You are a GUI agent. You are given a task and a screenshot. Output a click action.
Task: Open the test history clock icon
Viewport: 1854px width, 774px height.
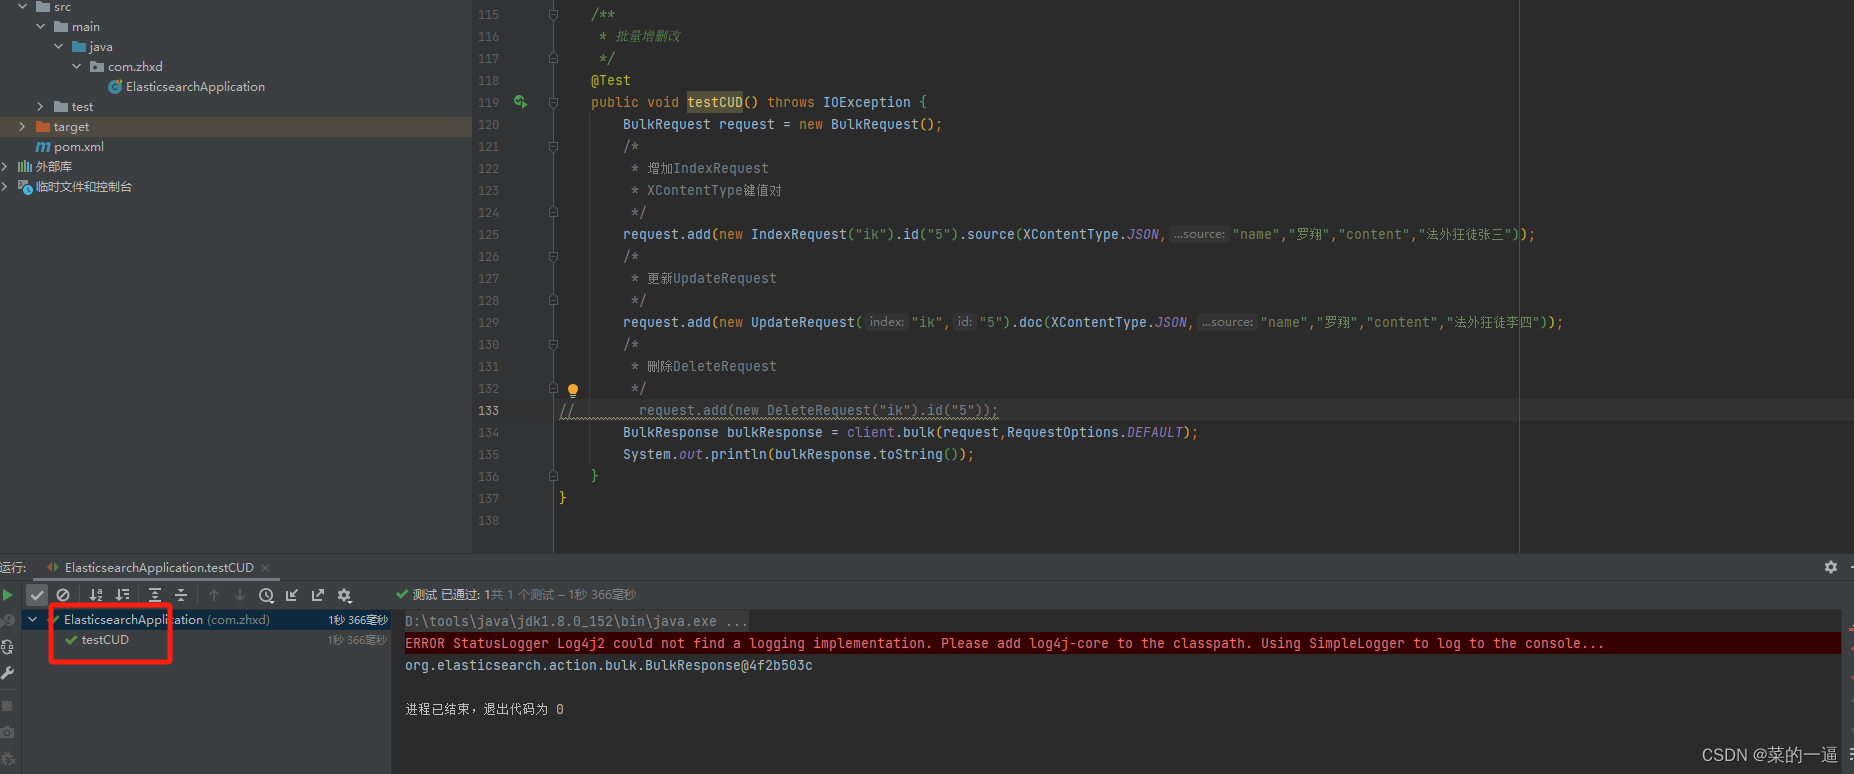coord(266,595)
